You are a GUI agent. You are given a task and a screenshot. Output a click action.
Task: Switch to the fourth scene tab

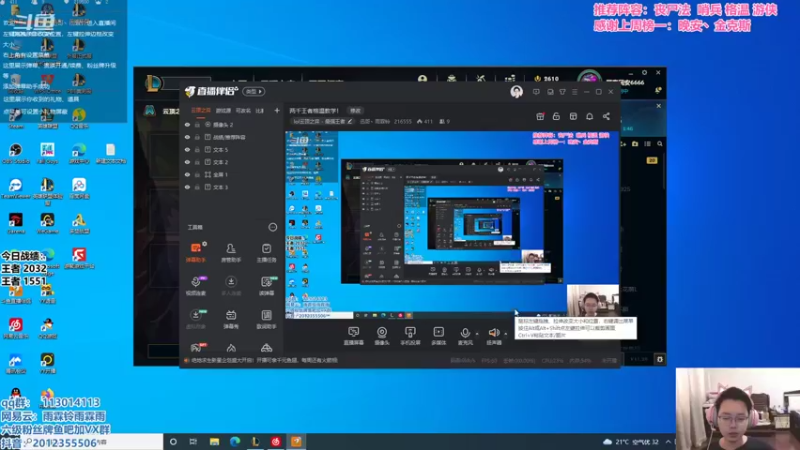[x=259, y=110]
